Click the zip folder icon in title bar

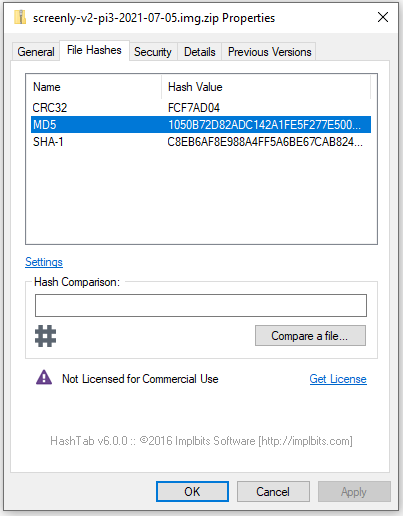(x=20, y=17)
